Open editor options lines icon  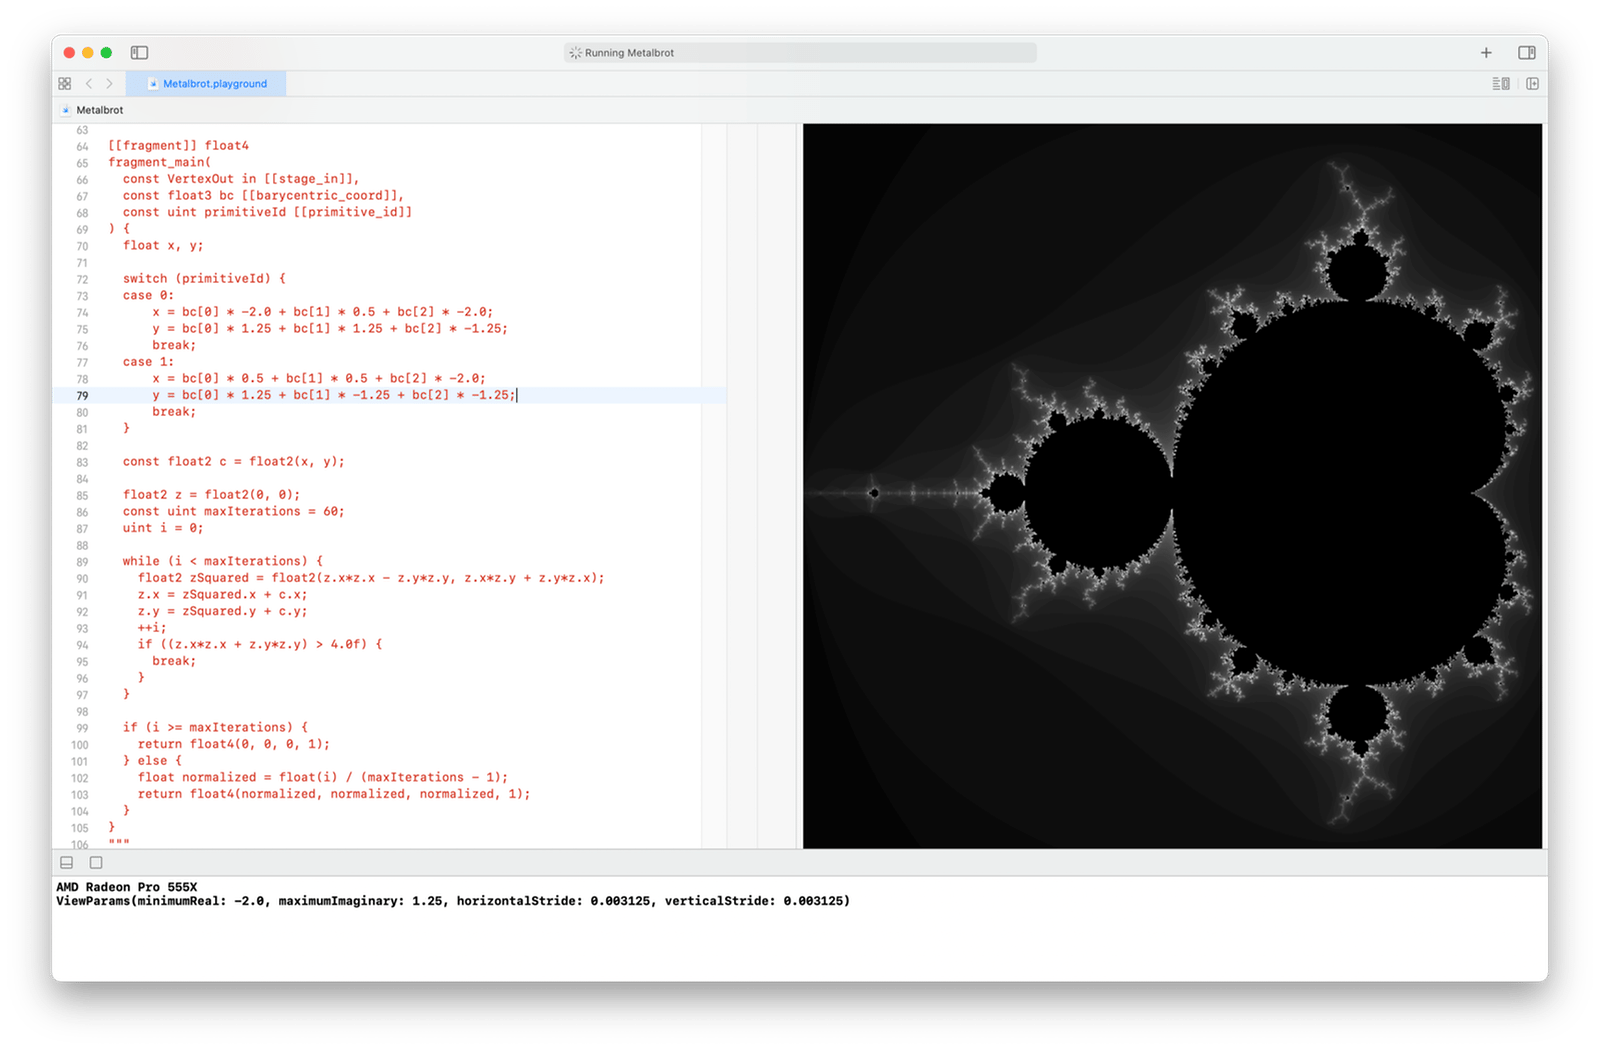1501,84
